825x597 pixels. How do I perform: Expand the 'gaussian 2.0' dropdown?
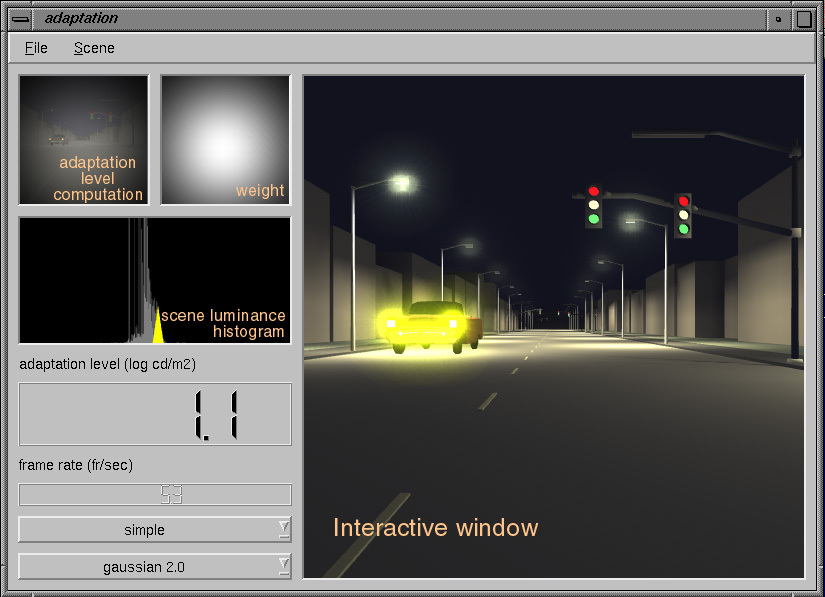point(145,567)
